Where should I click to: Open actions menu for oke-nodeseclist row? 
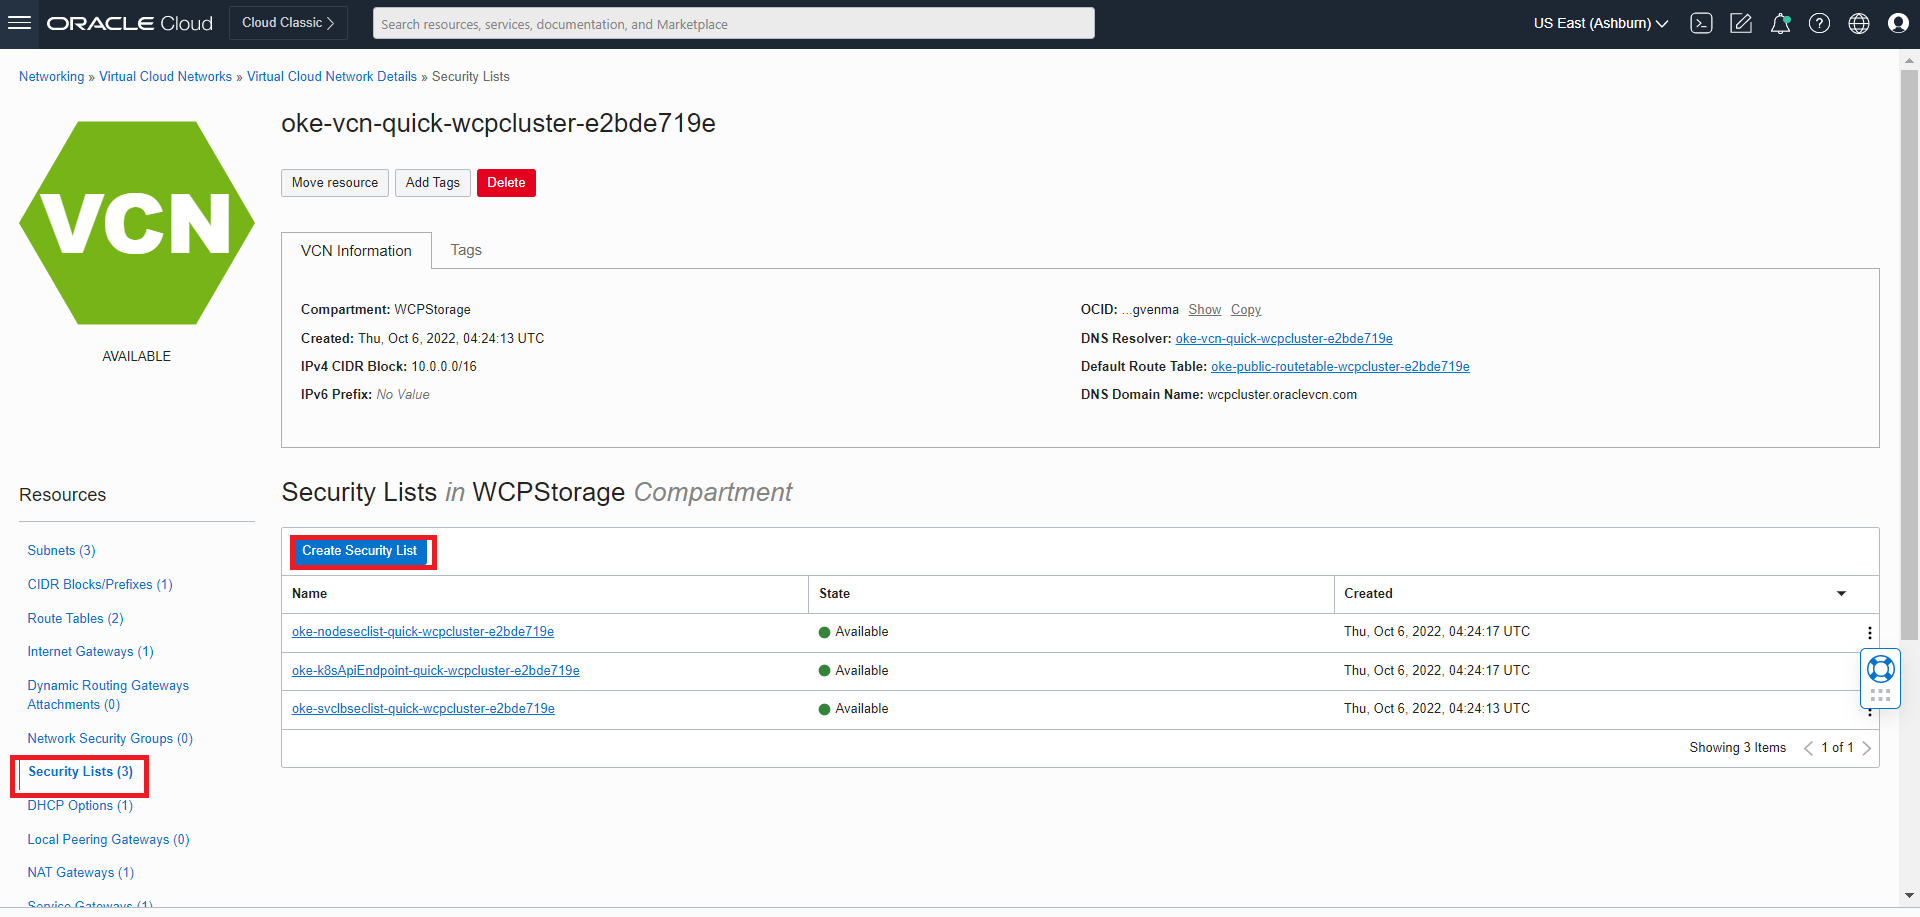[1869, 633]
